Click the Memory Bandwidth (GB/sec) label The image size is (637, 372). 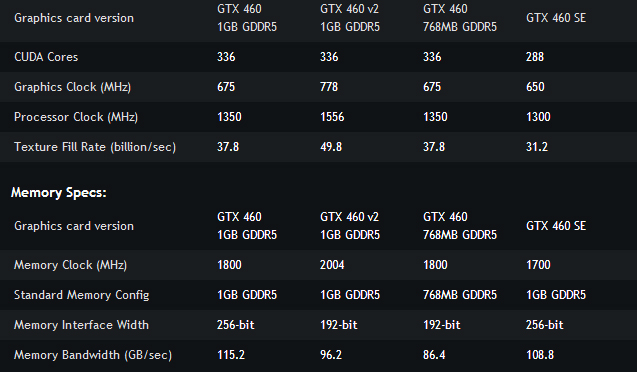[93, 355]
